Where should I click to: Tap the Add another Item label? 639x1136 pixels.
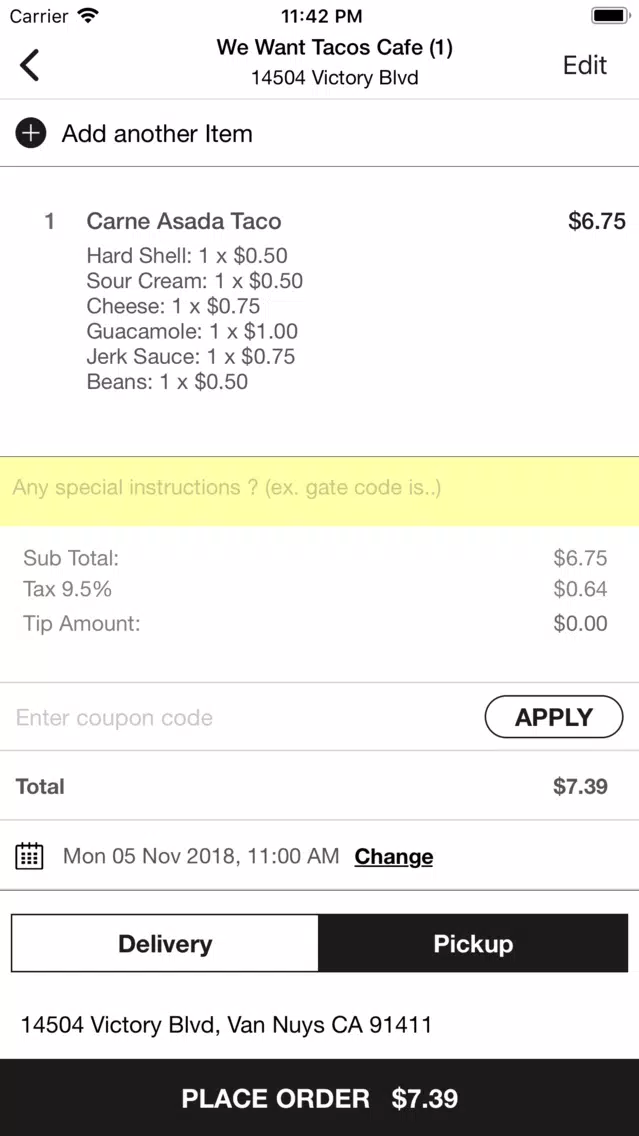[x=156, y=133]
